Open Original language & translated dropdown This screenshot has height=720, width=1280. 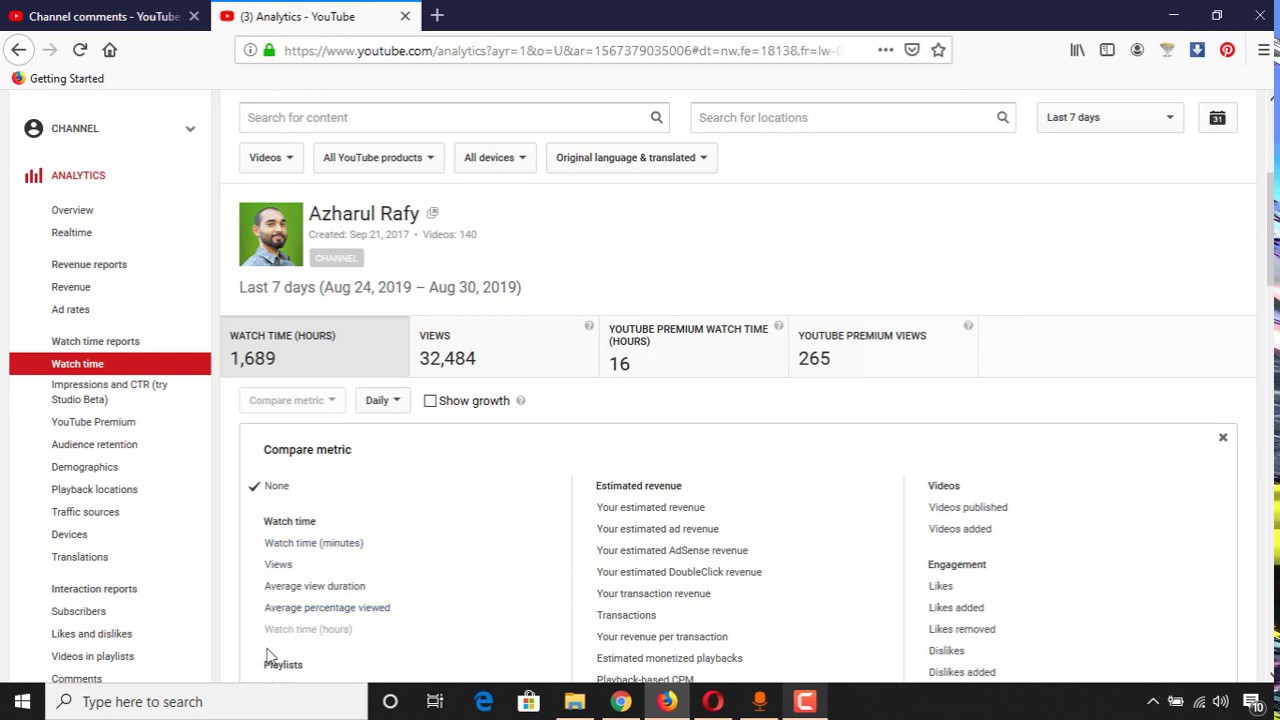click(x=631, y=157)
